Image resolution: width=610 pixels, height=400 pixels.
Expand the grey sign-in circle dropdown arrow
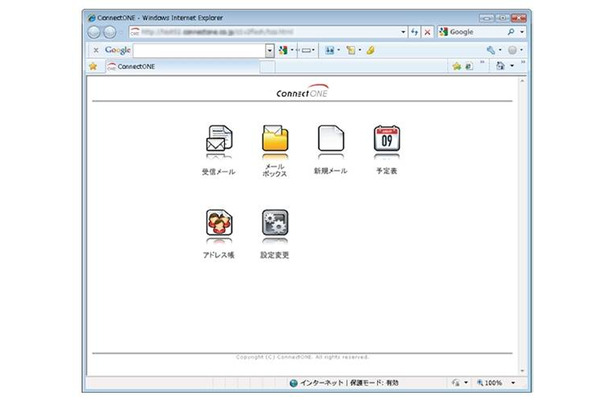521,50
